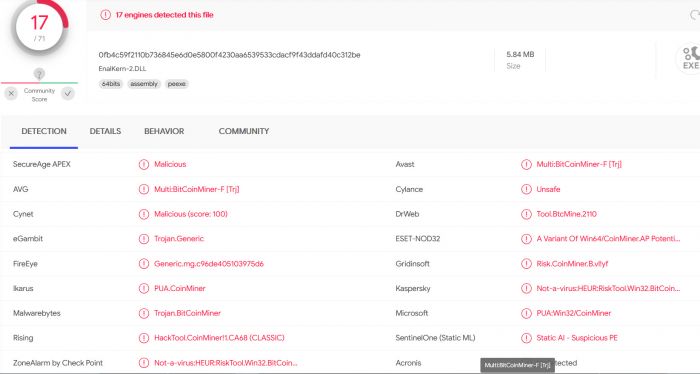Click the 64bits tag
The width and height of the screenshot is (700, 374).
[x=111, y=84]
